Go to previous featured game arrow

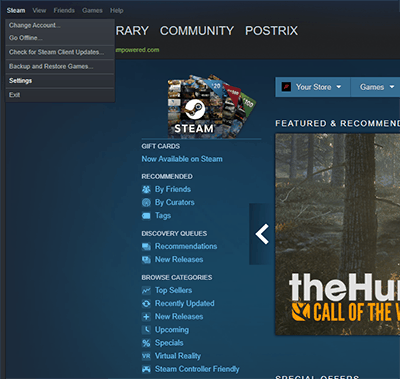pyautogui.click(x=262, y=234)
